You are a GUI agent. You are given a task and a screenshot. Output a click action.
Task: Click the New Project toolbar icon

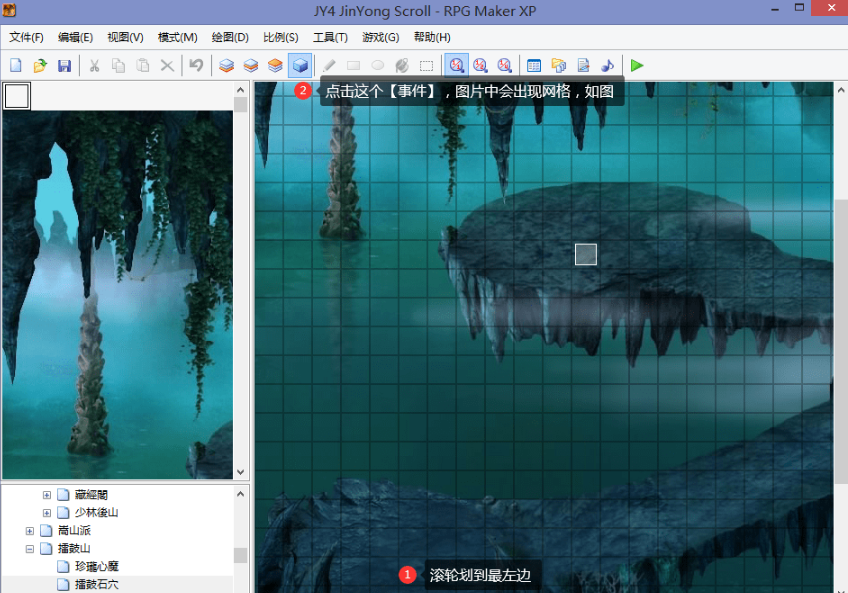pos(16,66)
